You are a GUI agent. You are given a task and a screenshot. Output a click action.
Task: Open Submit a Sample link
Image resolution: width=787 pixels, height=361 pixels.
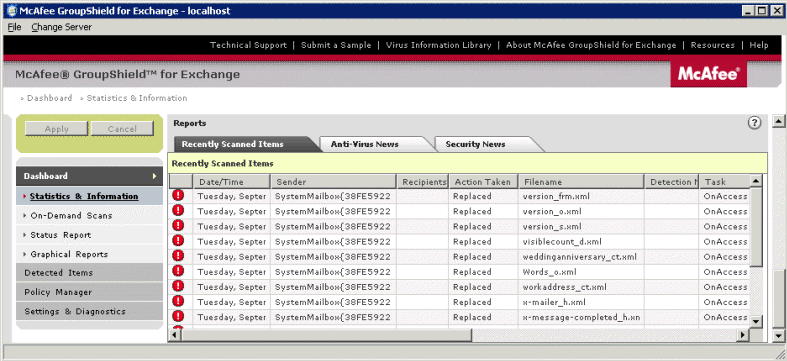point(336,45)
